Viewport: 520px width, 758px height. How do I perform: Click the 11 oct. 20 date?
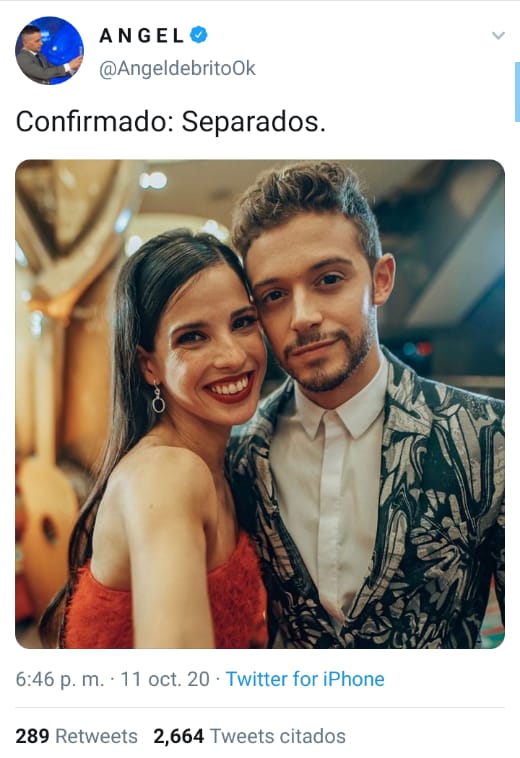(165, 679)
